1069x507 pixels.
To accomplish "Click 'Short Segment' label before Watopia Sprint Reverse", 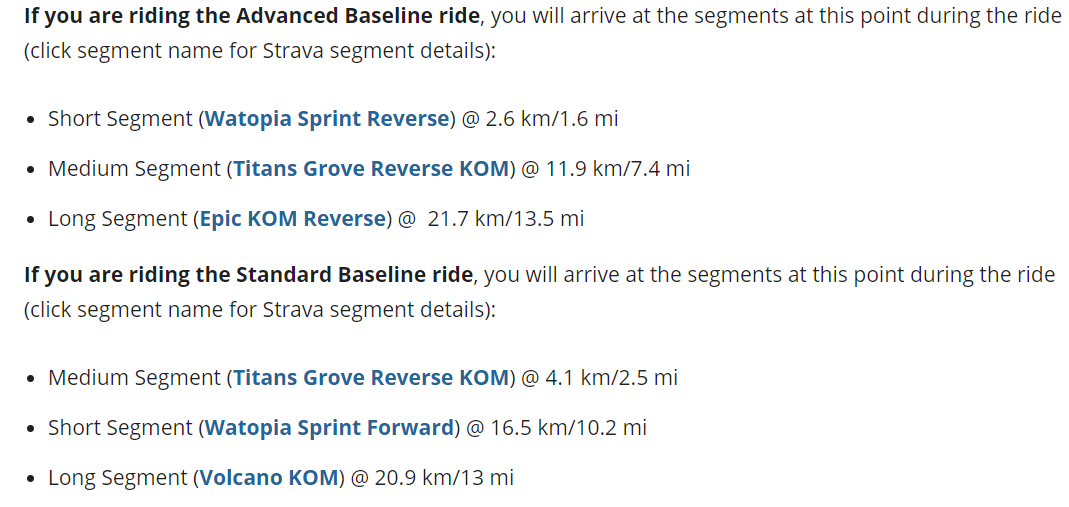I will [x=120, y=118].
